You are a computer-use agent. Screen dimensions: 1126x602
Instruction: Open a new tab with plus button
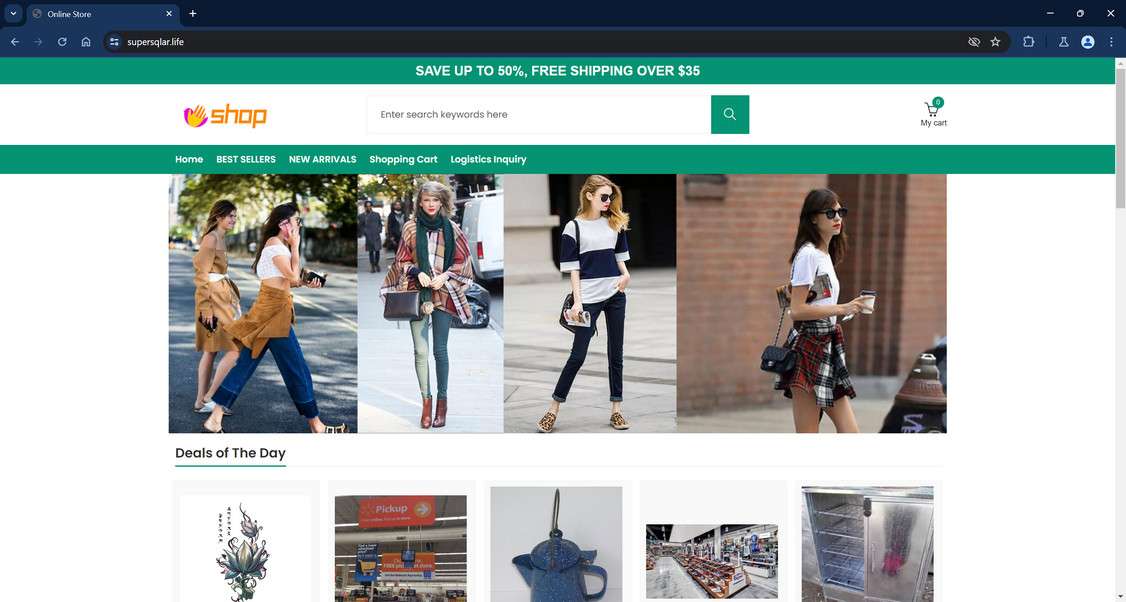click(x=192, y=14)
